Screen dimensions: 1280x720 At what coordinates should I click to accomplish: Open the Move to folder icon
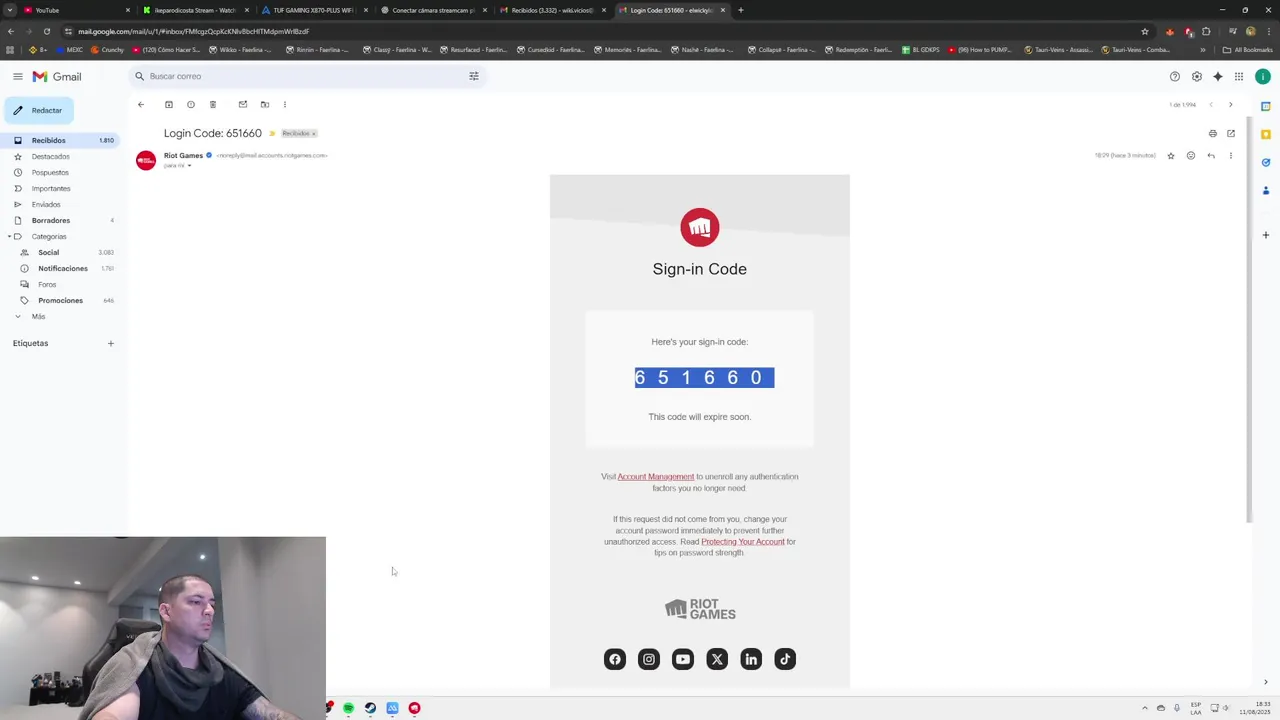pyautogui.click(x=265, y=104)
